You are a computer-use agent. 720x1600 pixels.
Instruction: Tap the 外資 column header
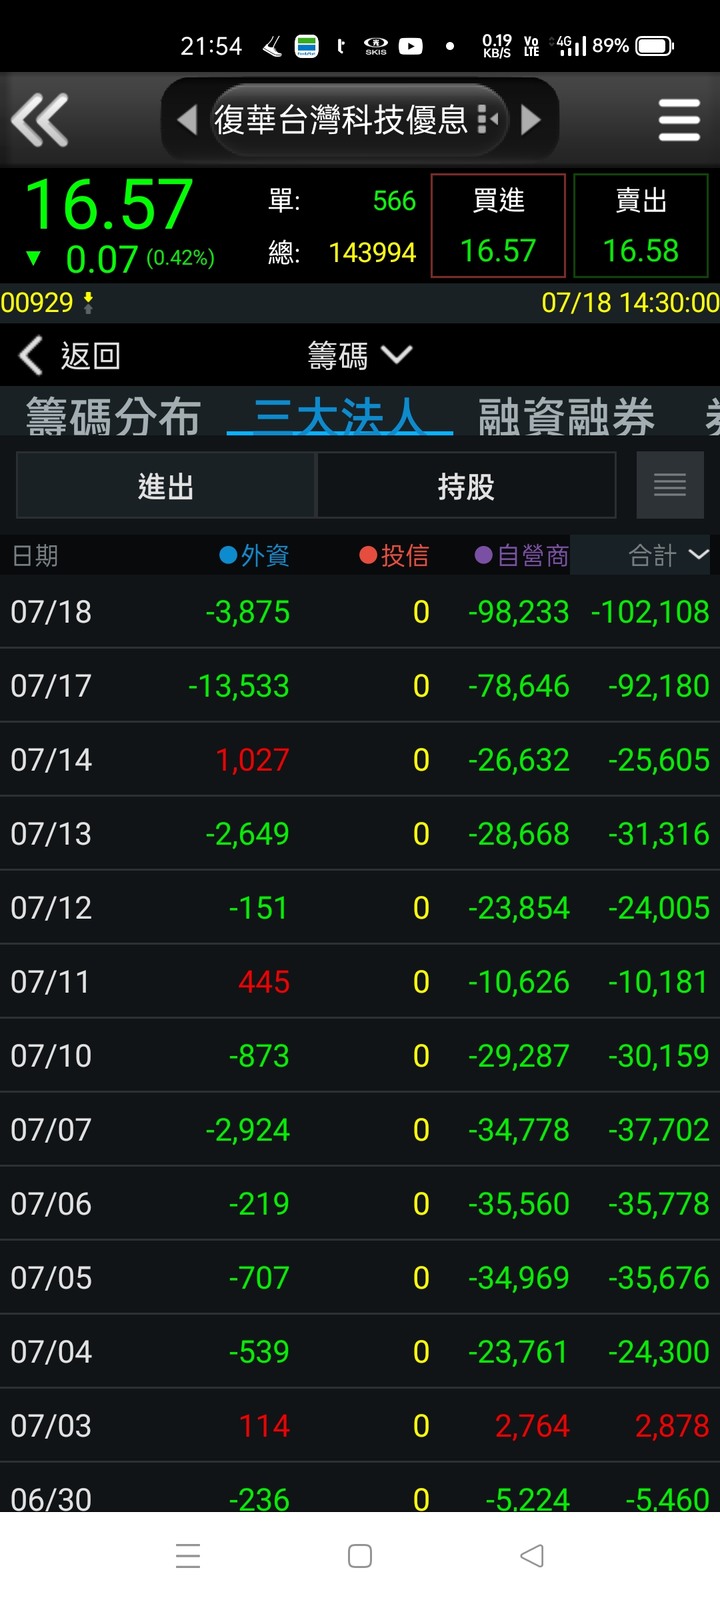[255, 555]
